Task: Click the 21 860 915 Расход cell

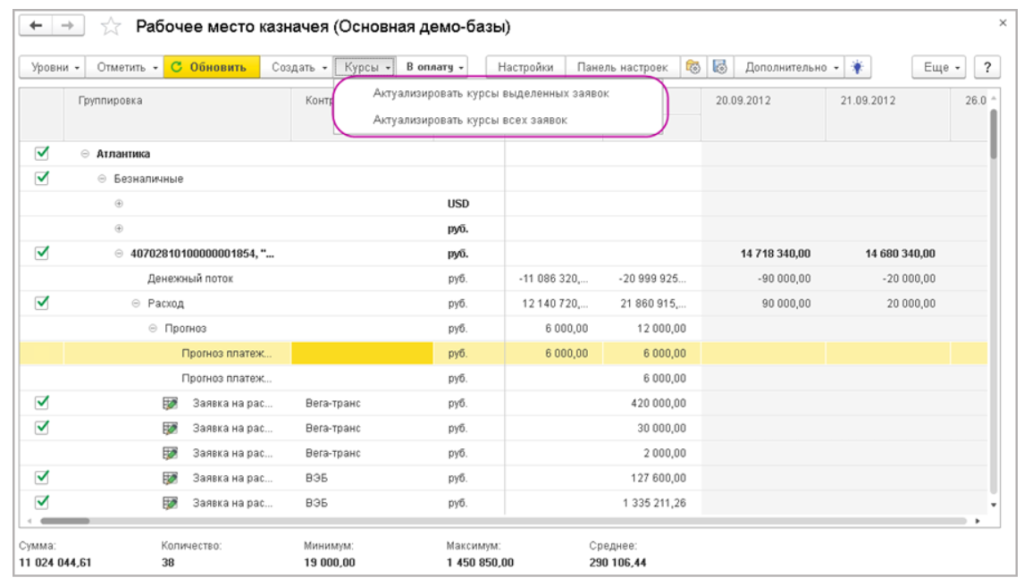Action: click(653, 303)
